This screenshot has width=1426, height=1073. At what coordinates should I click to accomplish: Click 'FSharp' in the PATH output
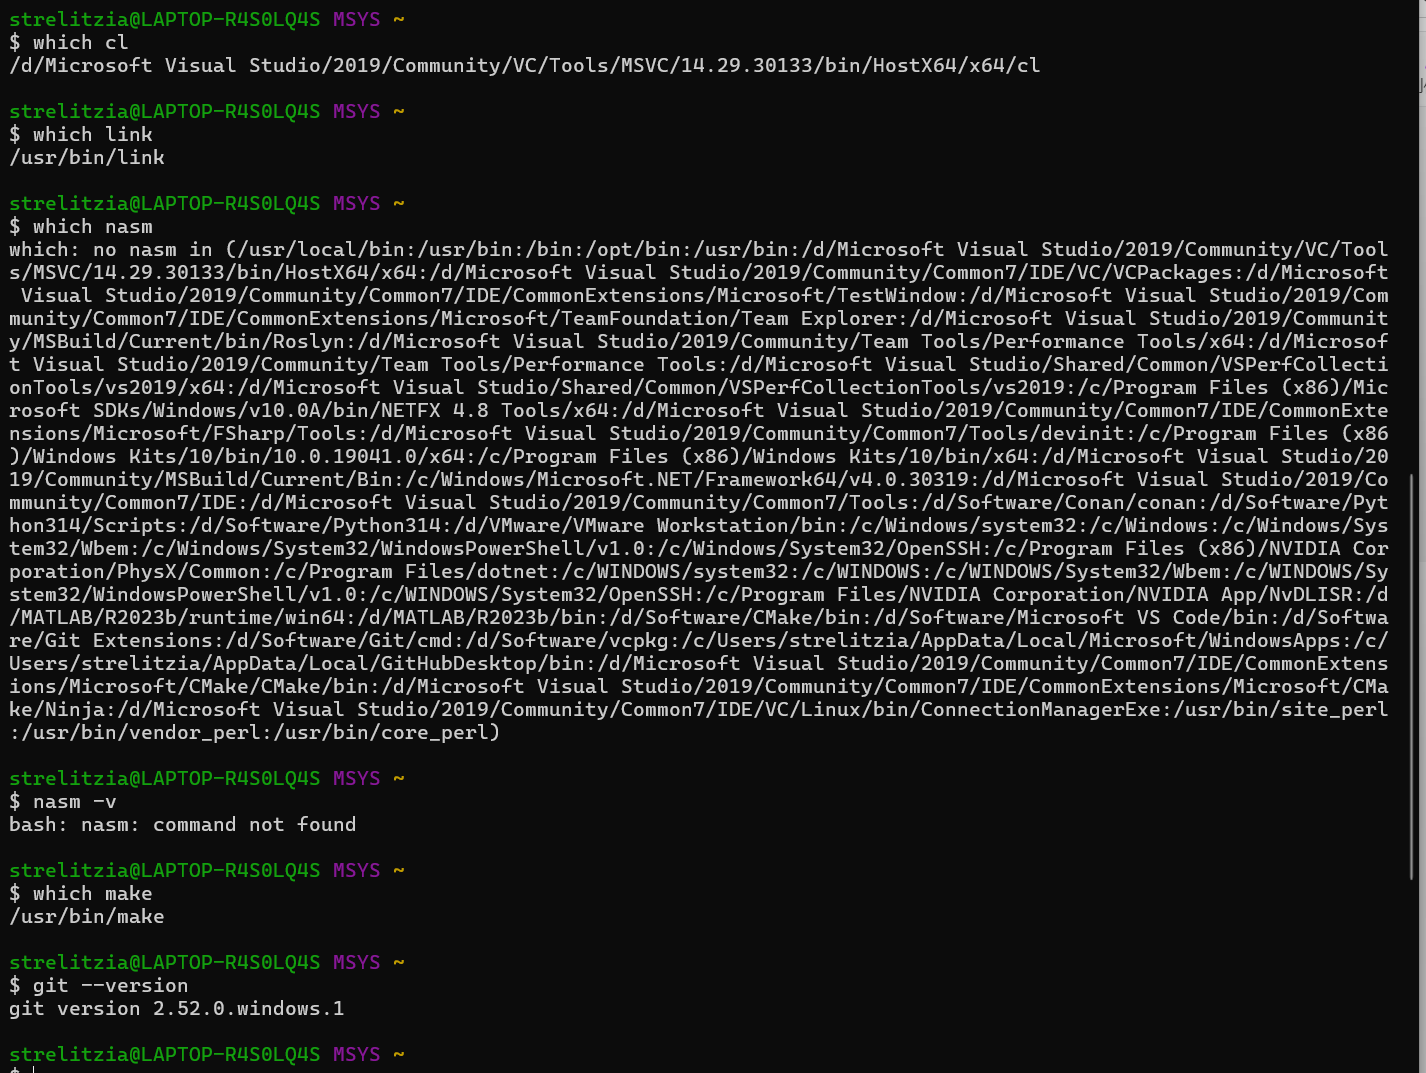249,433
